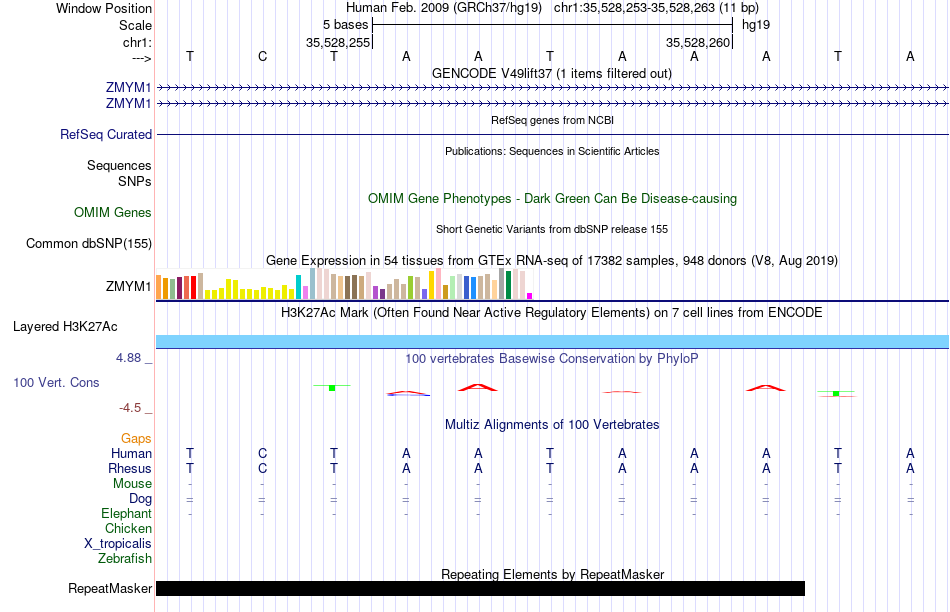Click 'Publications: Sequences in Scientific Articles' title

(x=552, y=151)
